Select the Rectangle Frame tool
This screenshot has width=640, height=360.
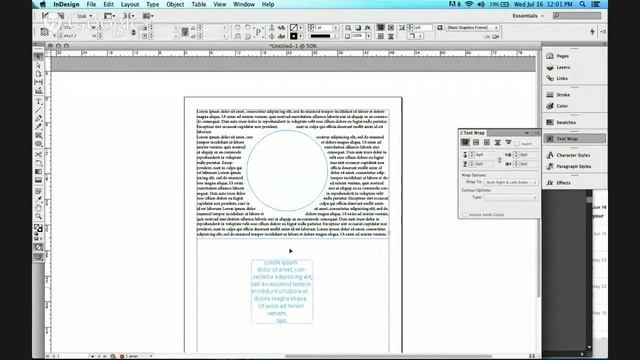(38, 135)
